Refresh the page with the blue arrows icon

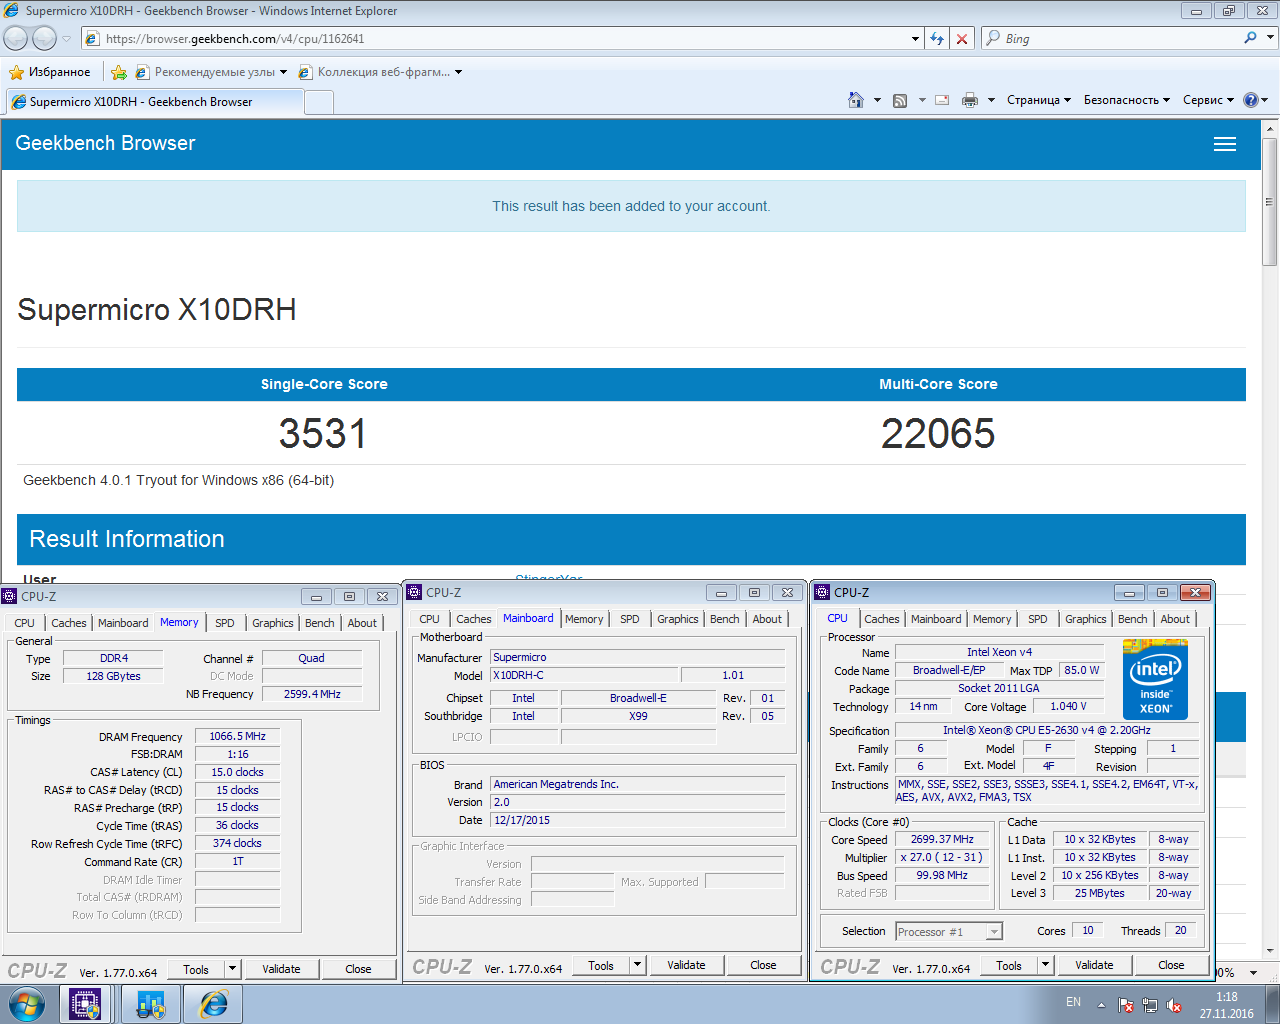click(937, 38)
